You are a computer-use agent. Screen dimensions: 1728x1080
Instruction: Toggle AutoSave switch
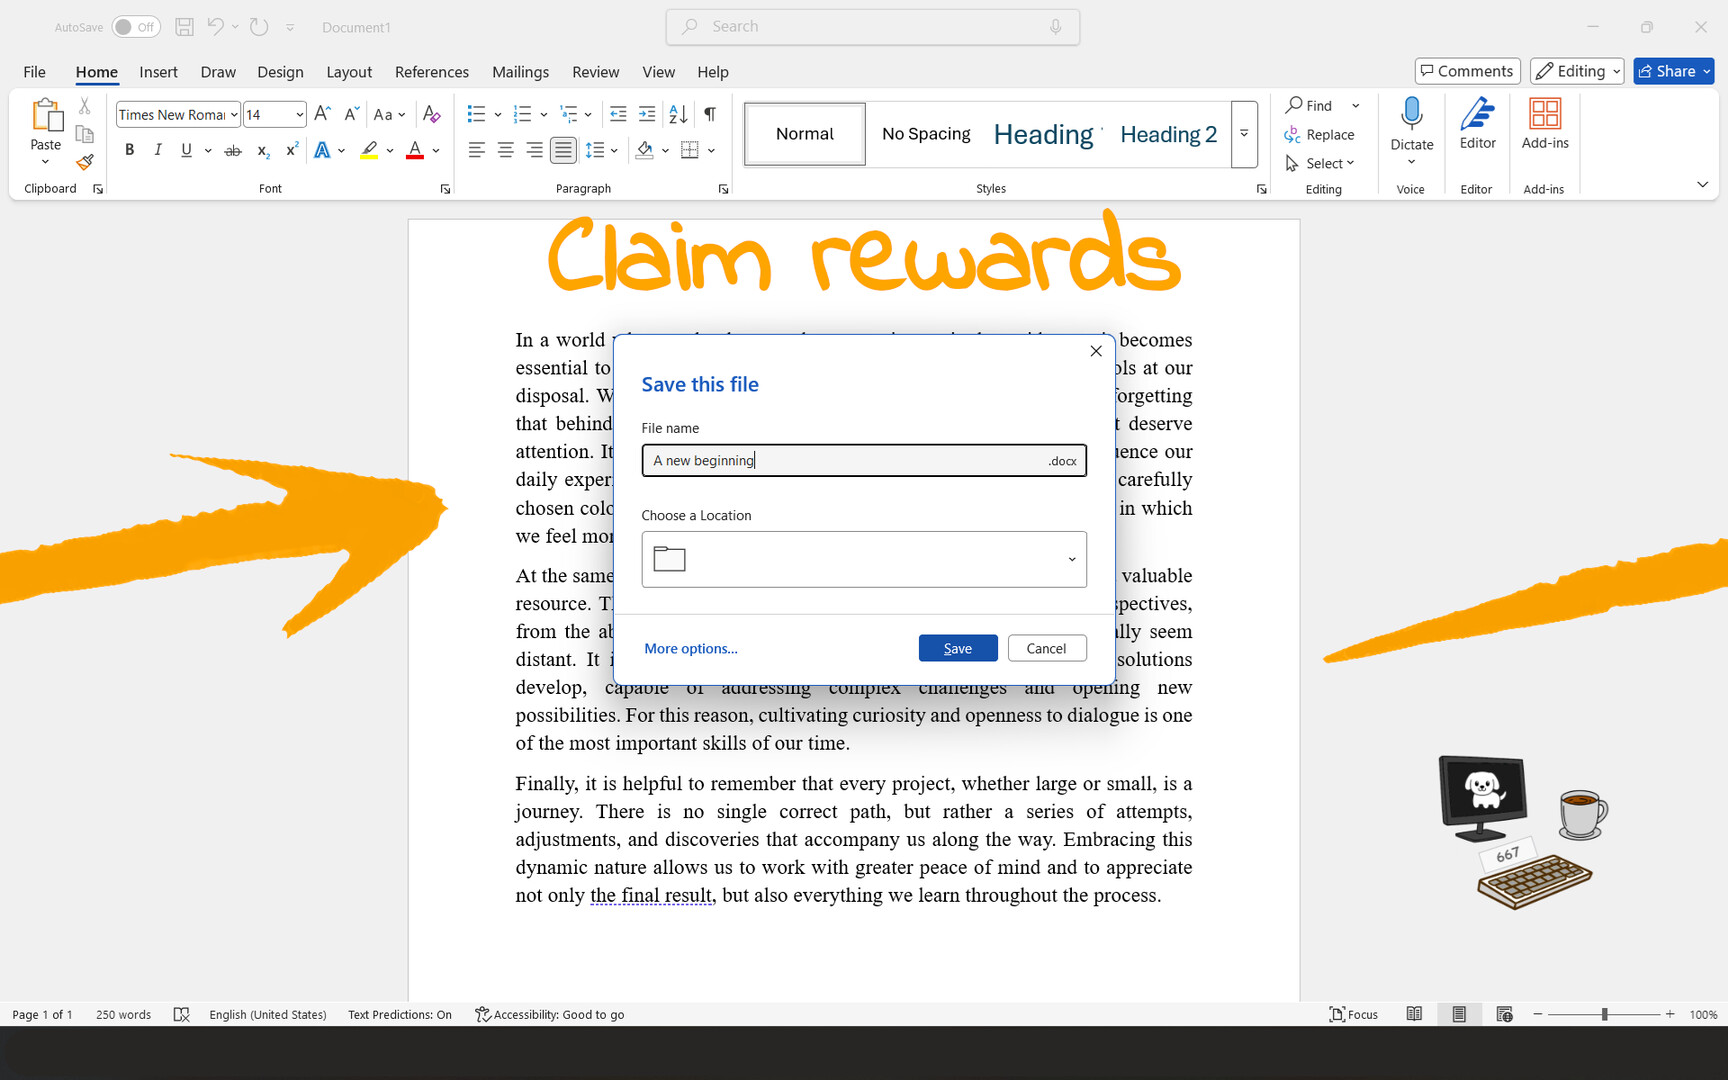pyautogui.click(x=136, y=27)
